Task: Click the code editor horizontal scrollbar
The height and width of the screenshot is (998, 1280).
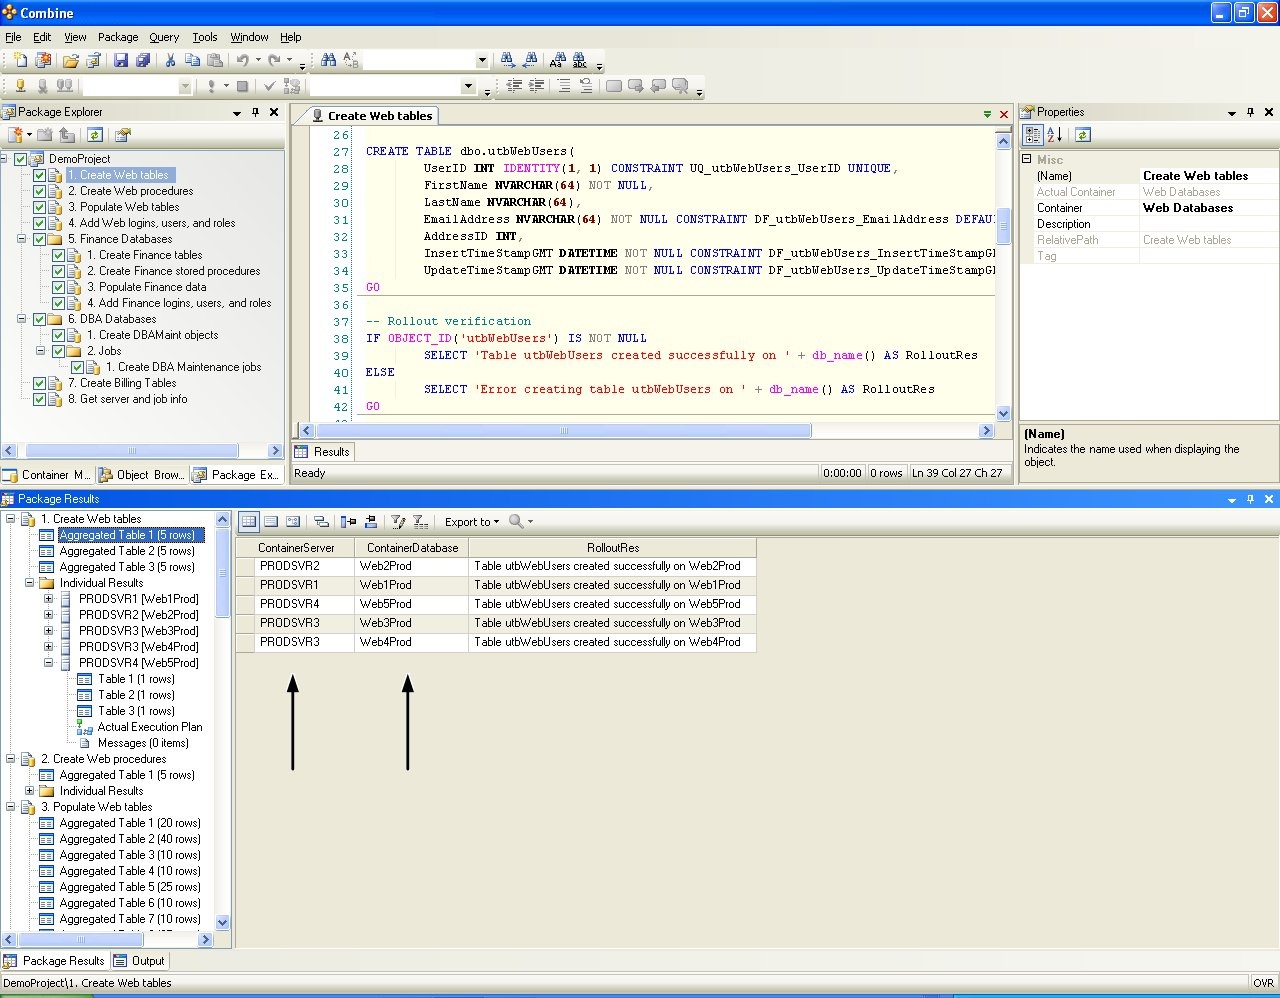Action: click(564, 431)
